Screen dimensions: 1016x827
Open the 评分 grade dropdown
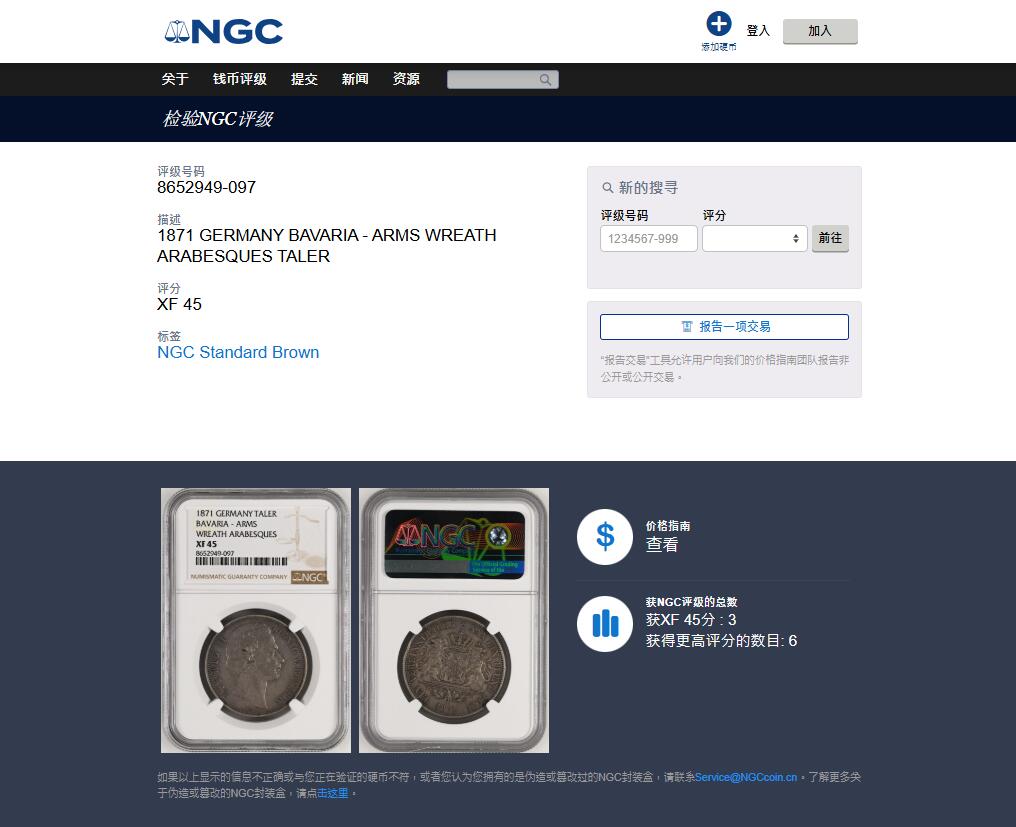[755, 239]
